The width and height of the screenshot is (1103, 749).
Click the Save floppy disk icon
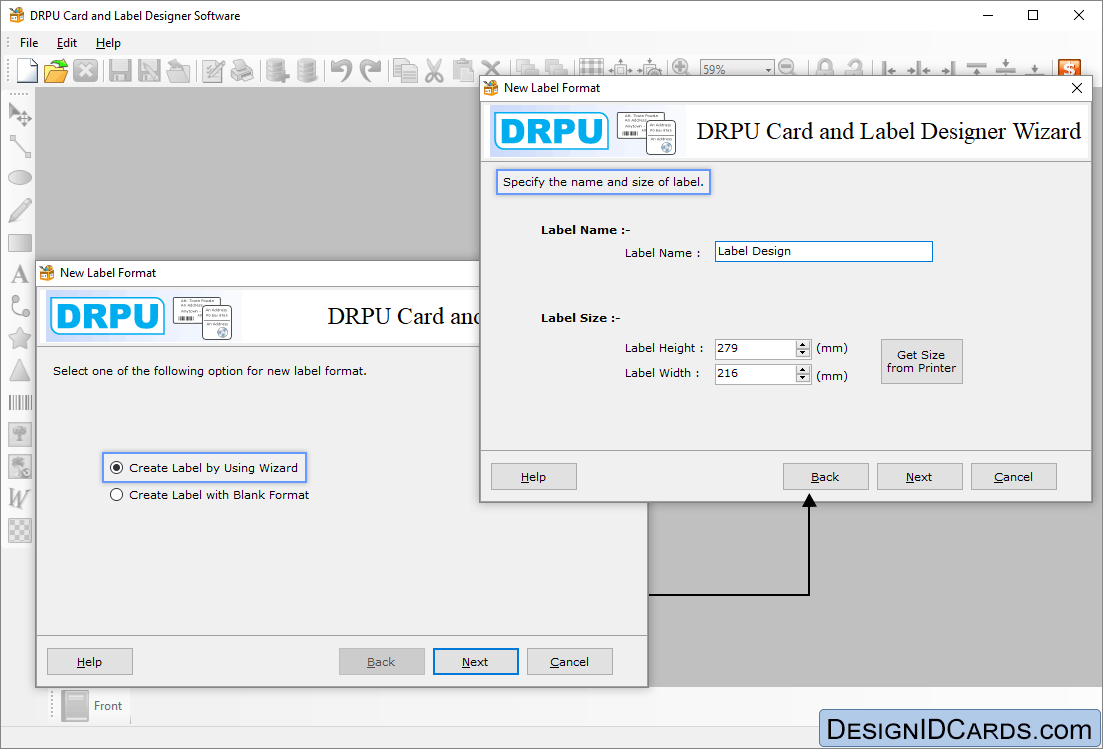[x=120, y=70]
